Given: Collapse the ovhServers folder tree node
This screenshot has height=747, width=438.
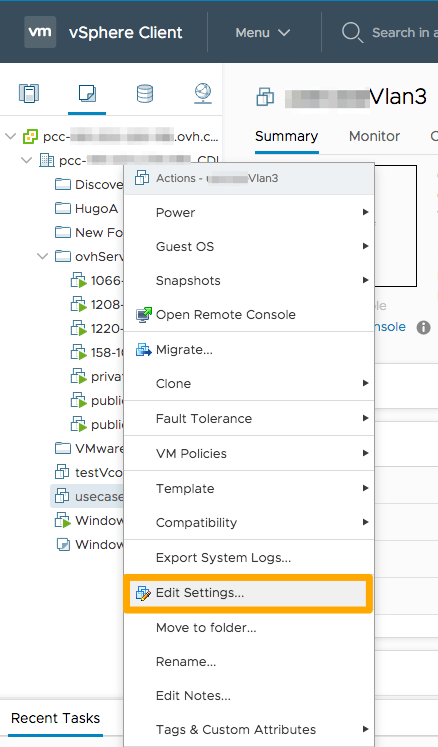Looking at the screenshot, I should click(42, 256).
